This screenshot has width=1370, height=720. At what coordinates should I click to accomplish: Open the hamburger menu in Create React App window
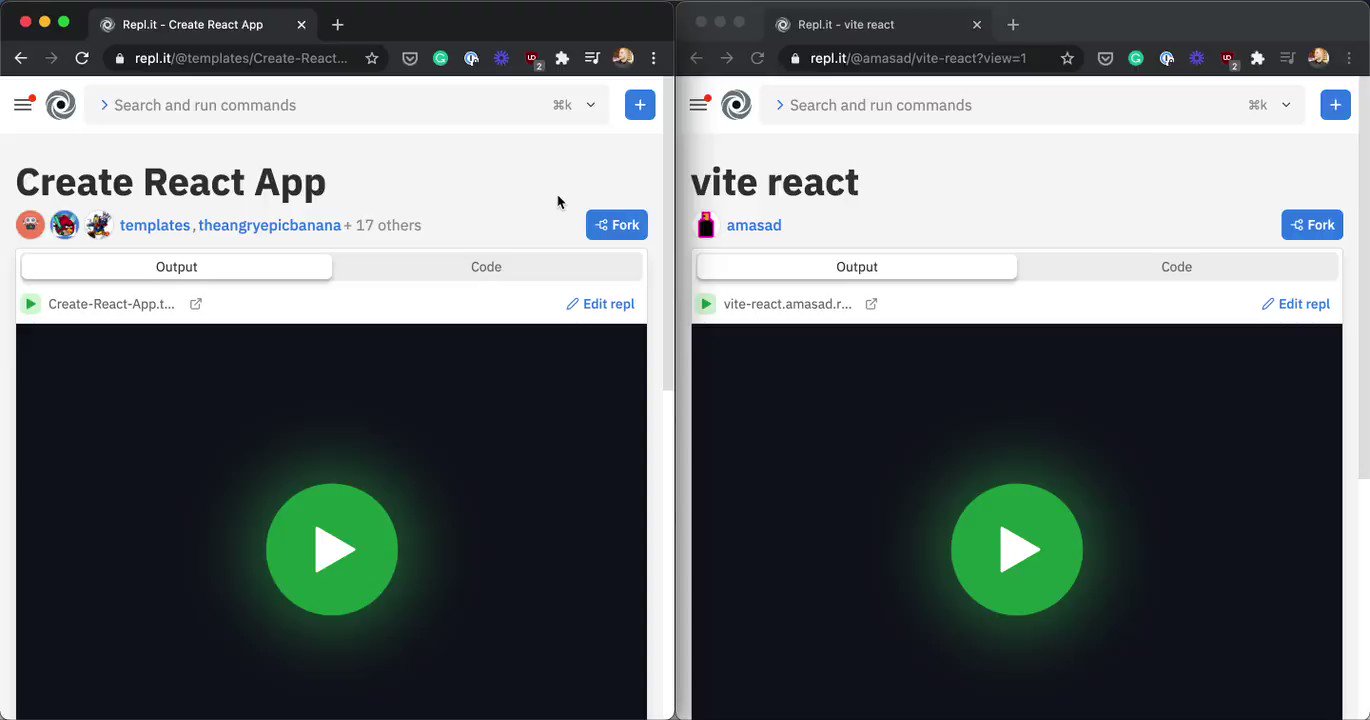click(24, 104)
